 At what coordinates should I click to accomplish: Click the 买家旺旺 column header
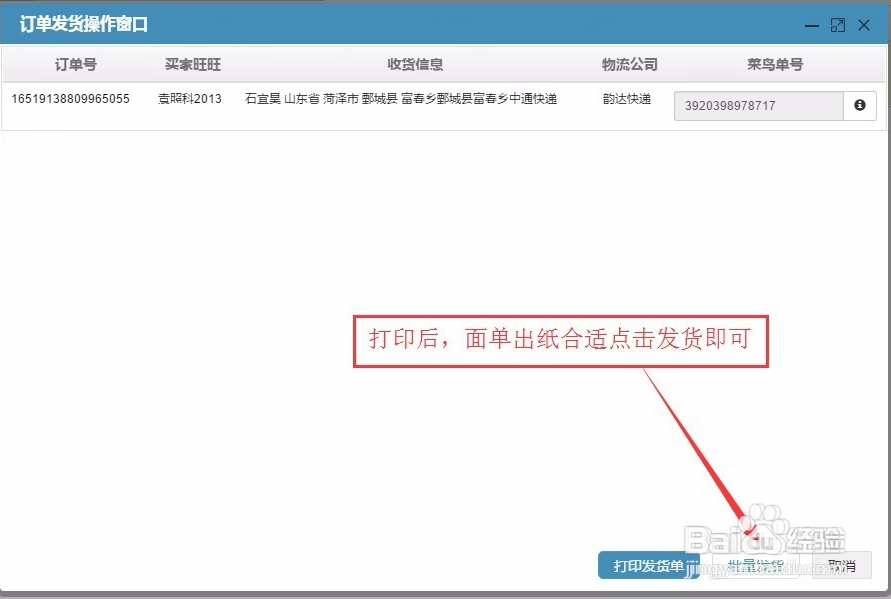193,64
